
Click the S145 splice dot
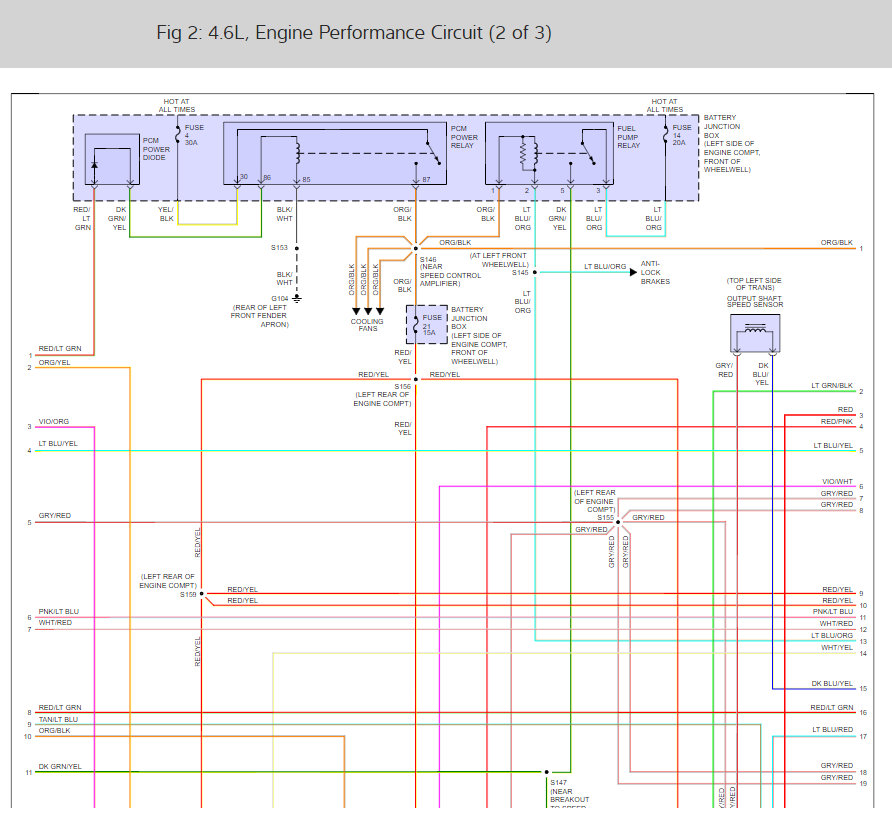[x=535, y=273]
